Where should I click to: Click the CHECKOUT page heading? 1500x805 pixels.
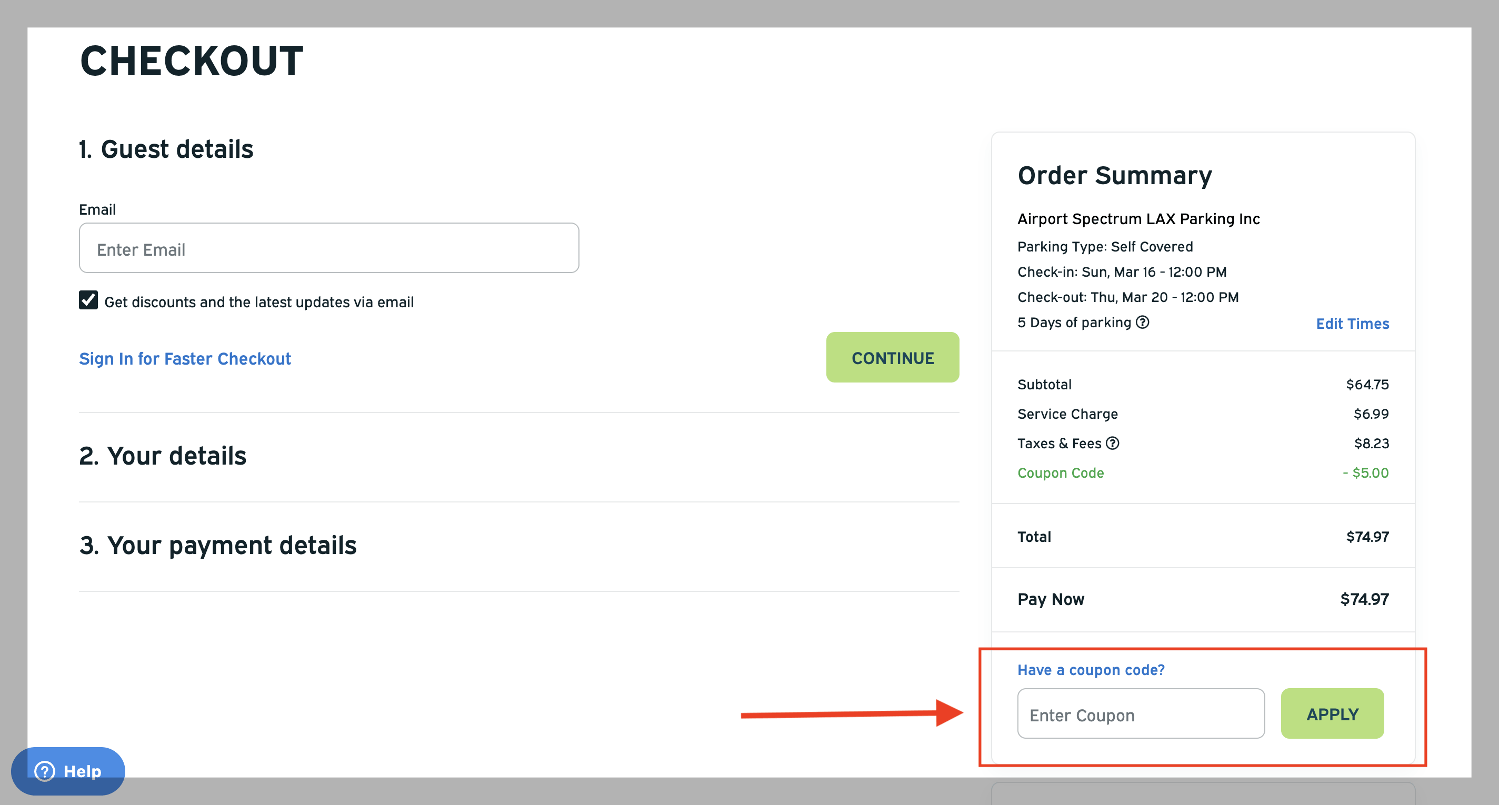[x=191, y=61]
